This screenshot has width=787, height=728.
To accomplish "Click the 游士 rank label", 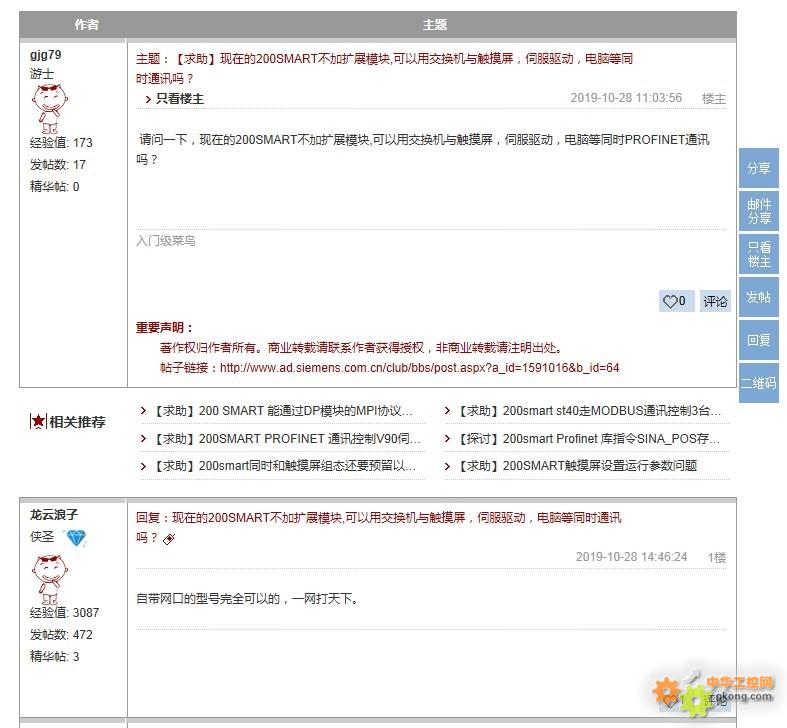I will 42,74.
